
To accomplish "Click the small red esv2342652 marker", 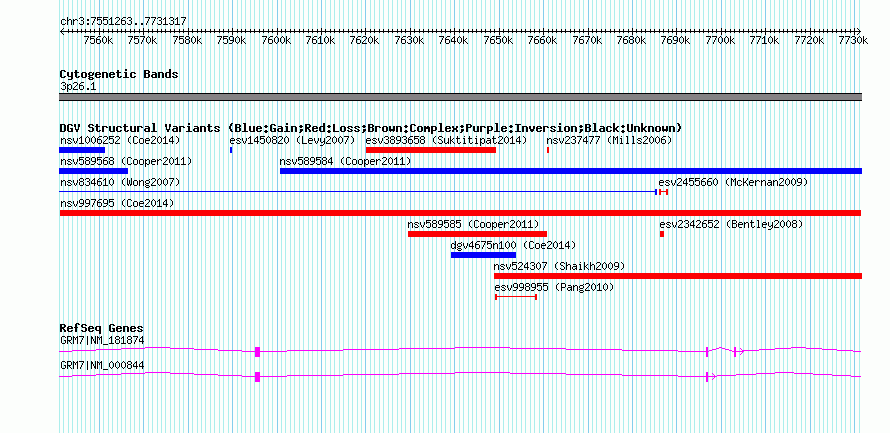I will click(662, 234).
